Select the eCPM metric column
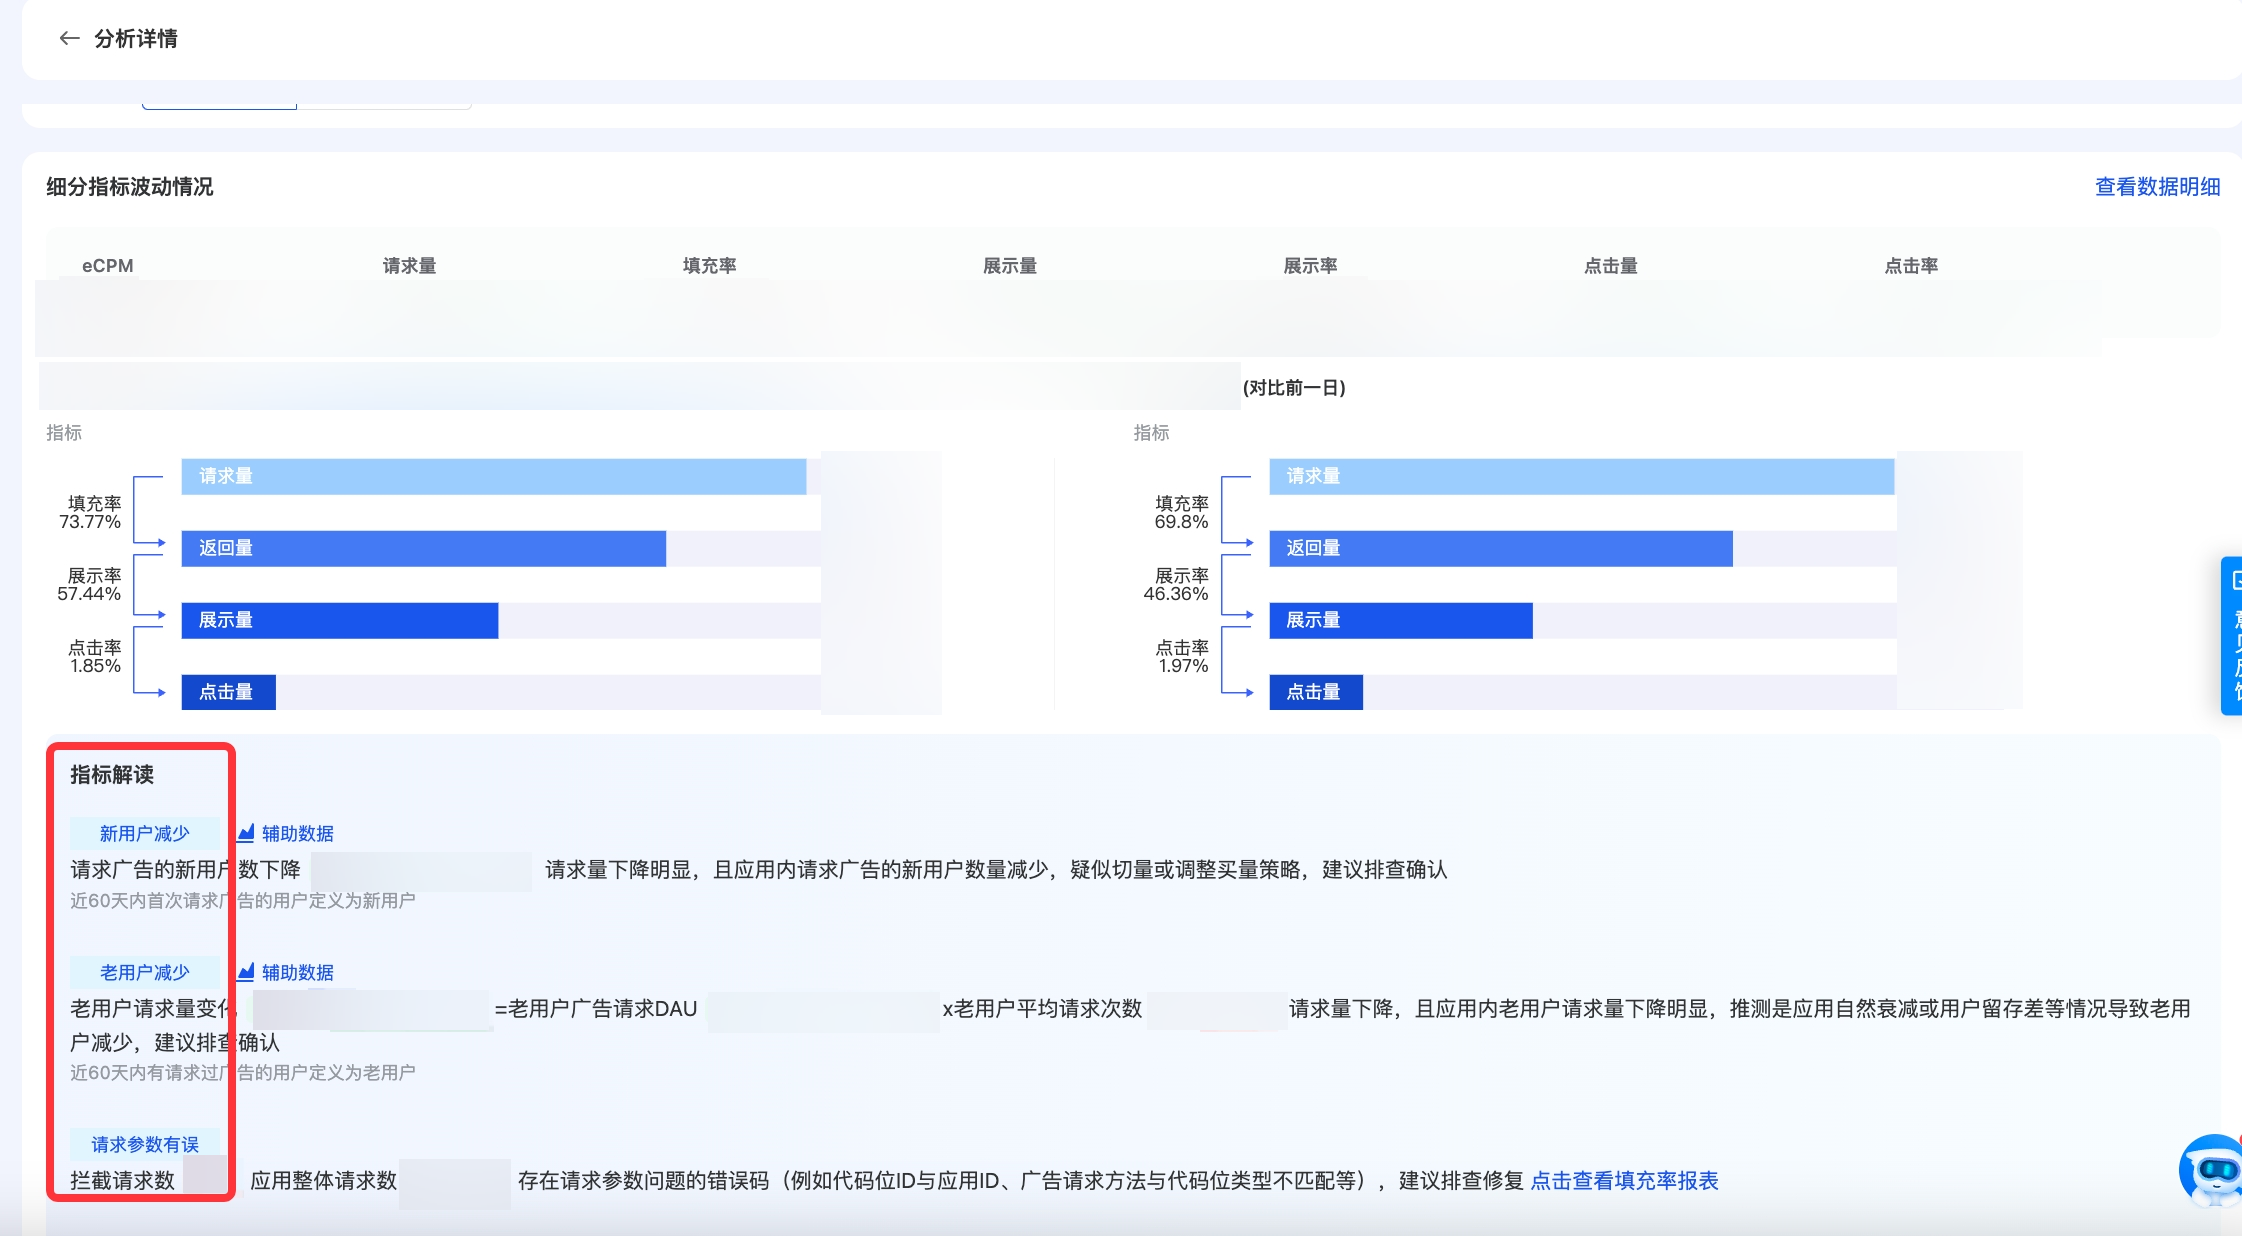The image size is (2242, 1236). 108,266
